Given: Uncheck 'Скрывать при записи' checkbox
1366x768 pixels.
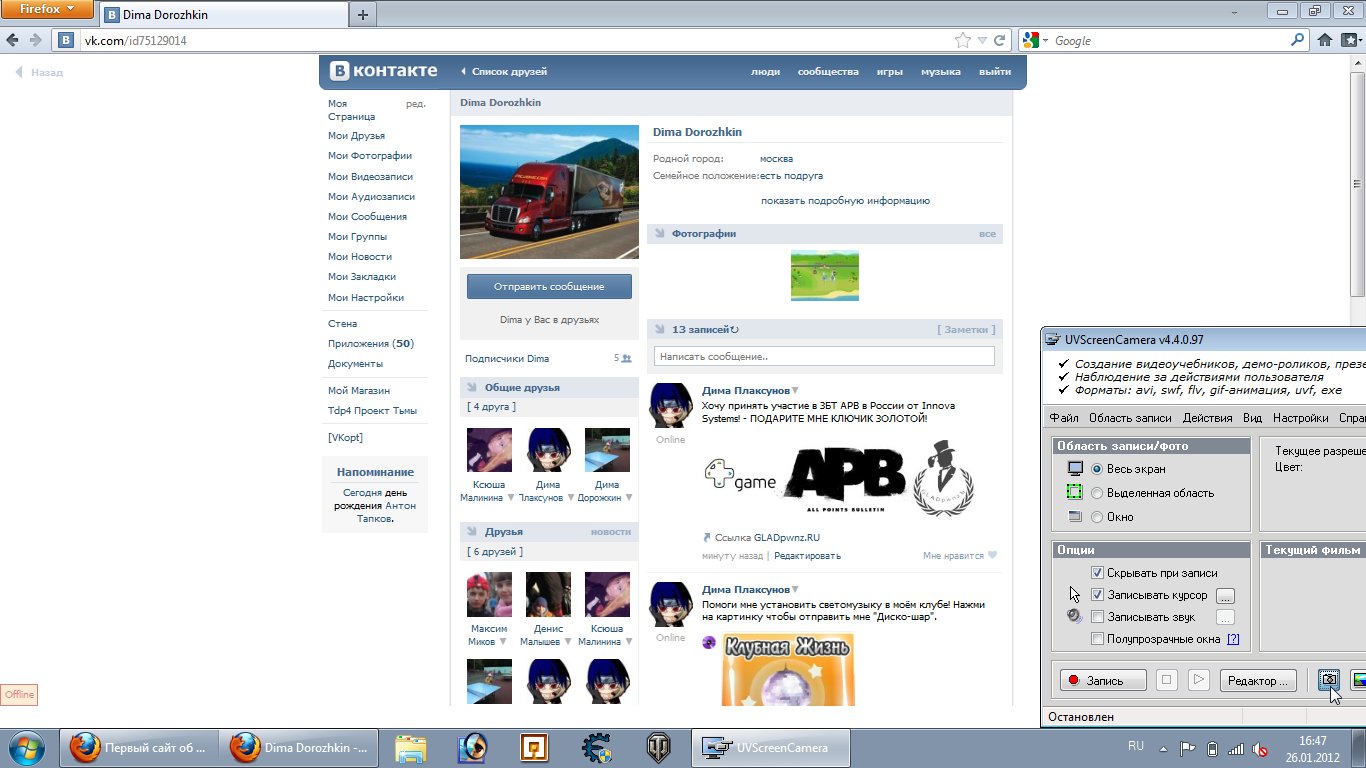Looking at the screenshot, I should coord(1097,573).
